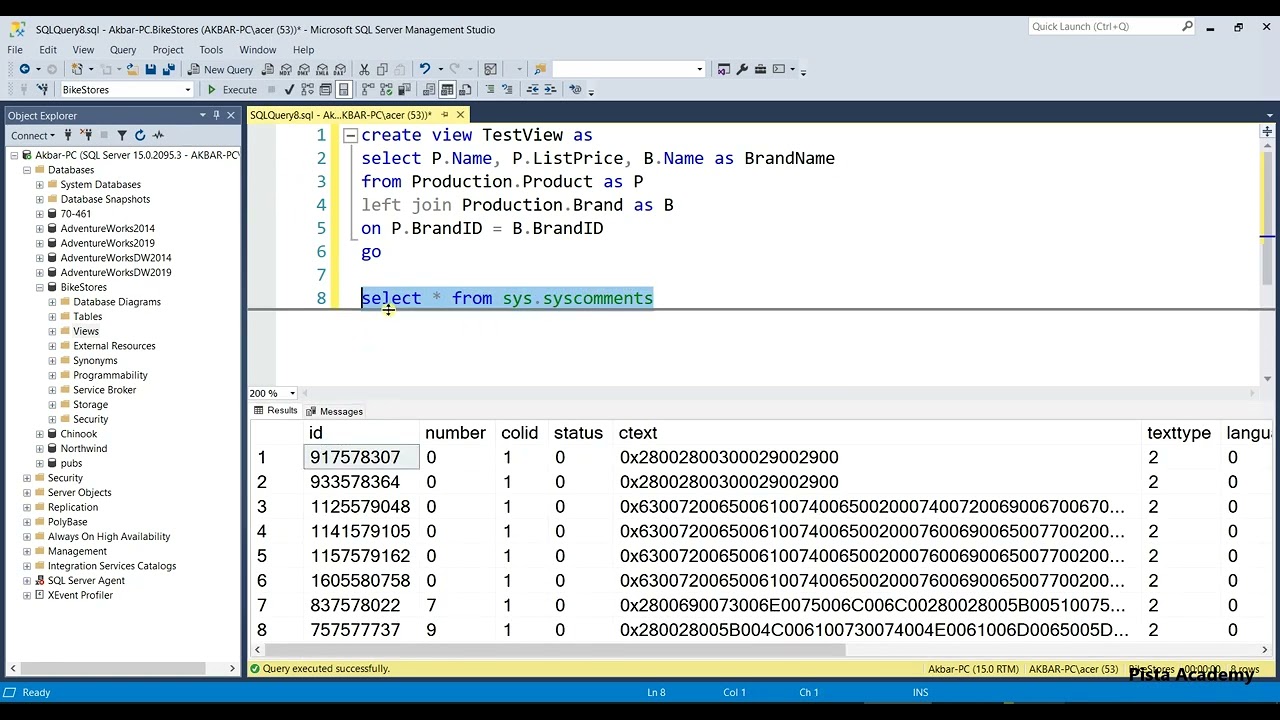This screenshot has height=720, width=1280.
Task: Click Object Explorer disconnect icon
Action: (86, 135)
